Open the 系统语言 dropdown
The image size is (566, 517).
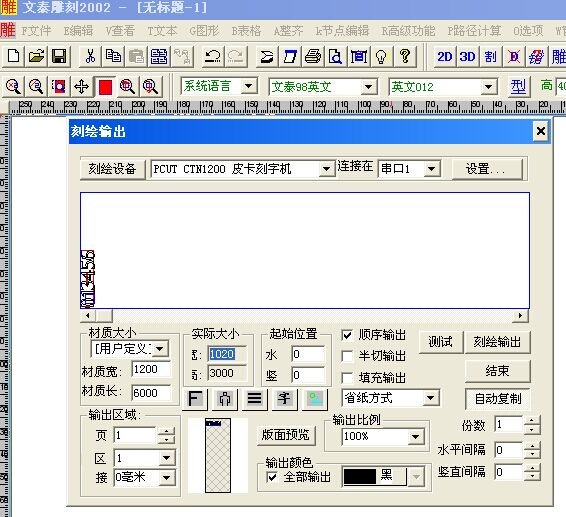[249, 86]
